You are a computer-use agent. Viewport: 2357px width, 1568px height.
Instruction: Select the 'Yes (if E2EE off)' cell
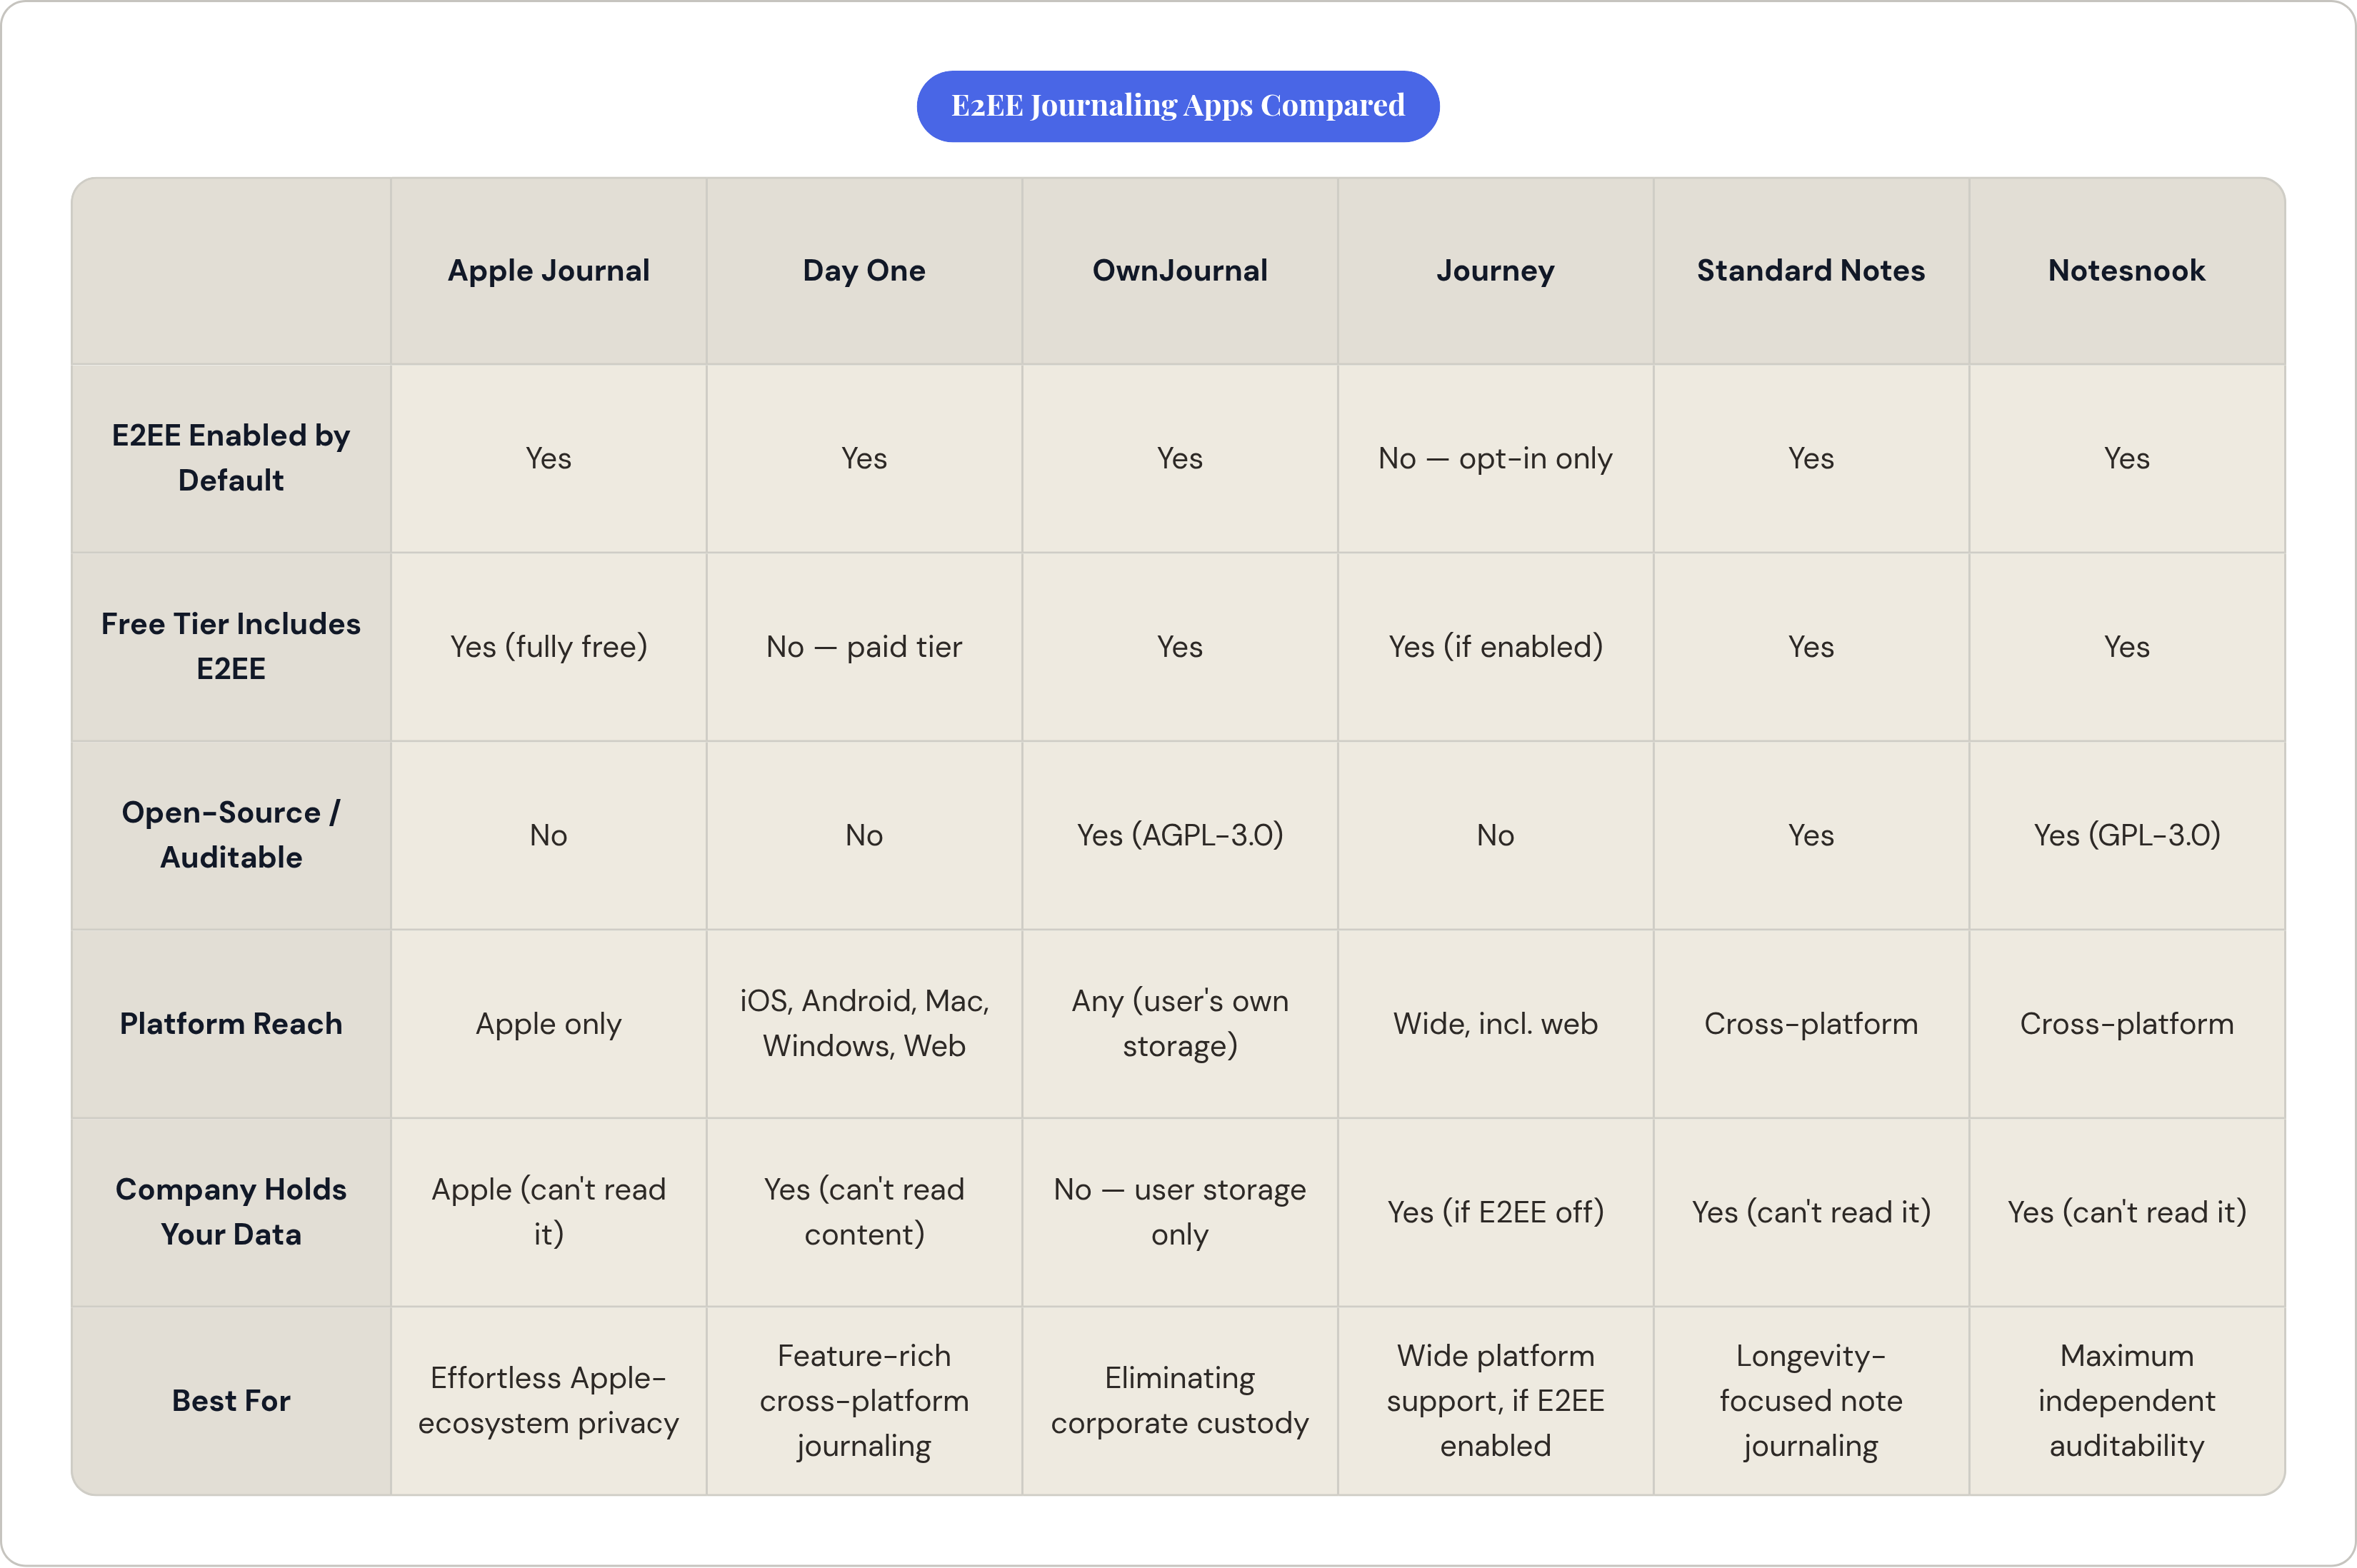tap(1495, 1212)
